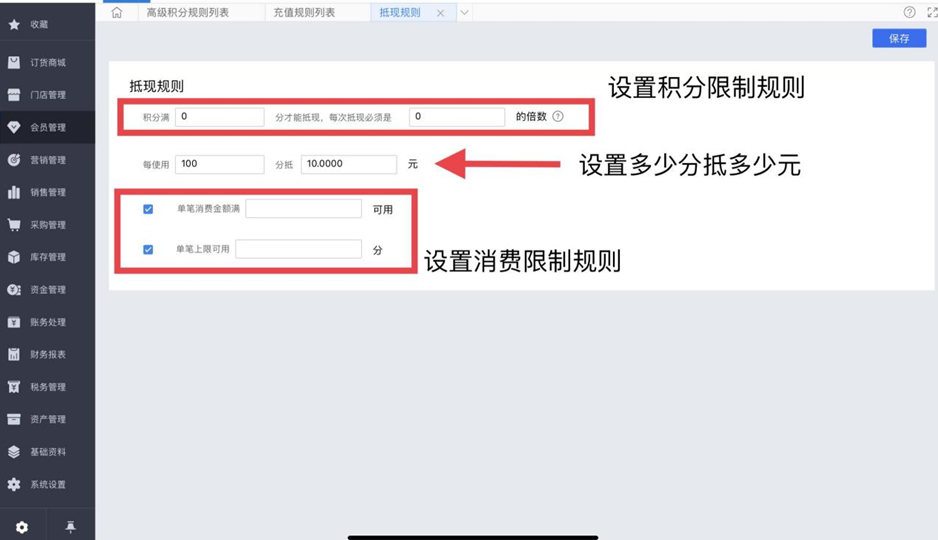This screenshot has width=938, height=540.
Task: Uncheck the 单笔消费金额满 checkbox
Action: (148, 209)
